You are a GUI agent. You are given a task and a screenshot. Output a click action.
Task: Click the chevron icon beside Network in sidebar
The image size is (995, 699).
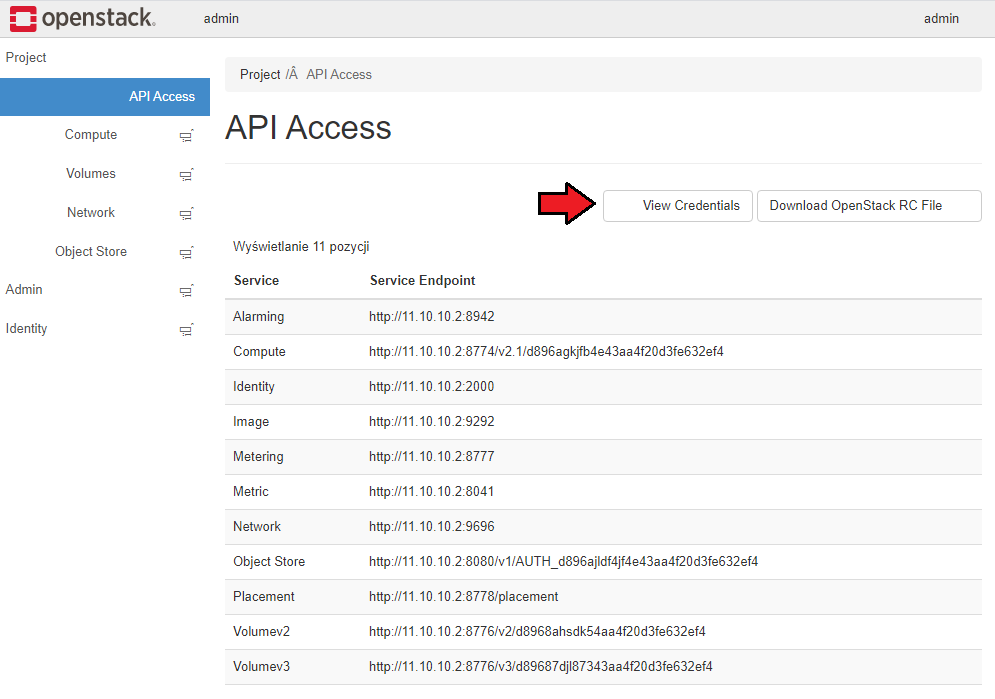(187, 214)
